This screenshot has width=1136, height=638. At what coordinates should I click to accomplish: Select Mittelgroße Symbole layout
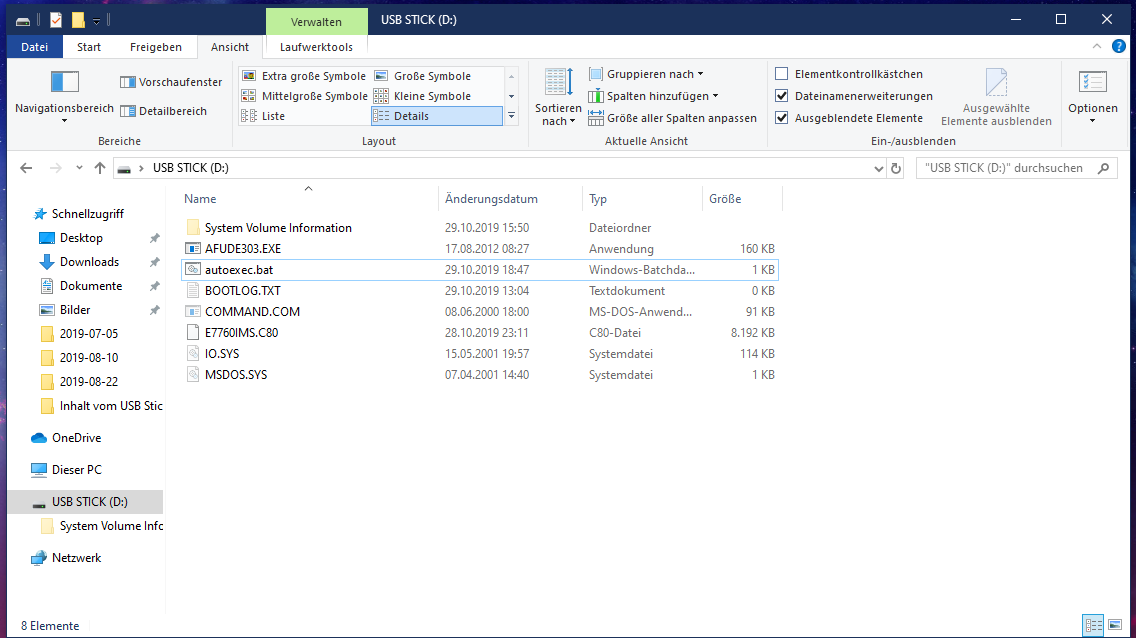point(305,96)
